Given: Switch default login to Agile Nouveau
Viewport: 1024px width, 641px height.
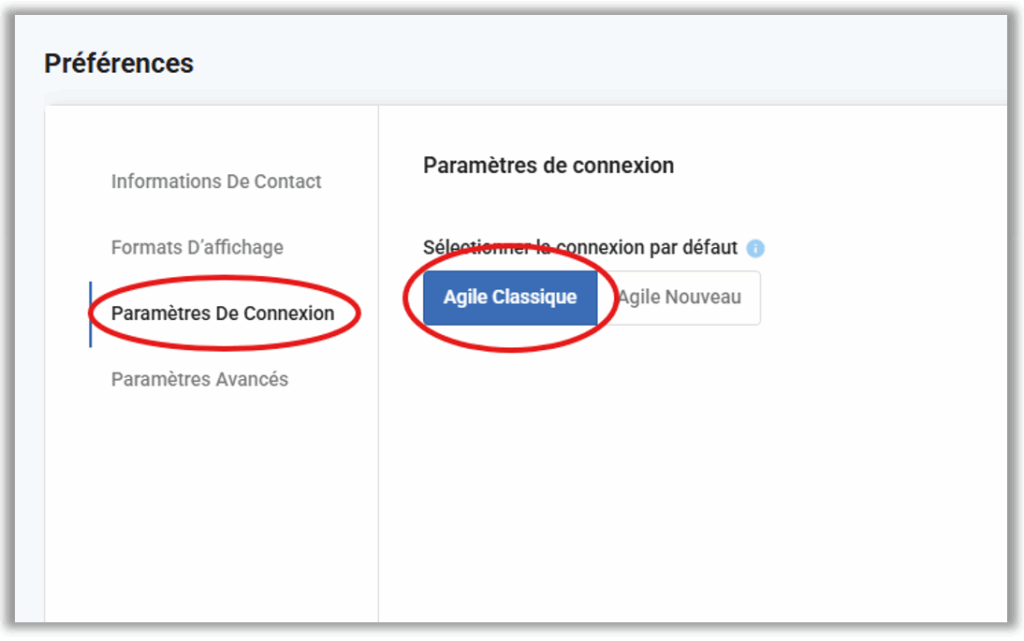Looking at the screenshot, I should click(679, 298).
